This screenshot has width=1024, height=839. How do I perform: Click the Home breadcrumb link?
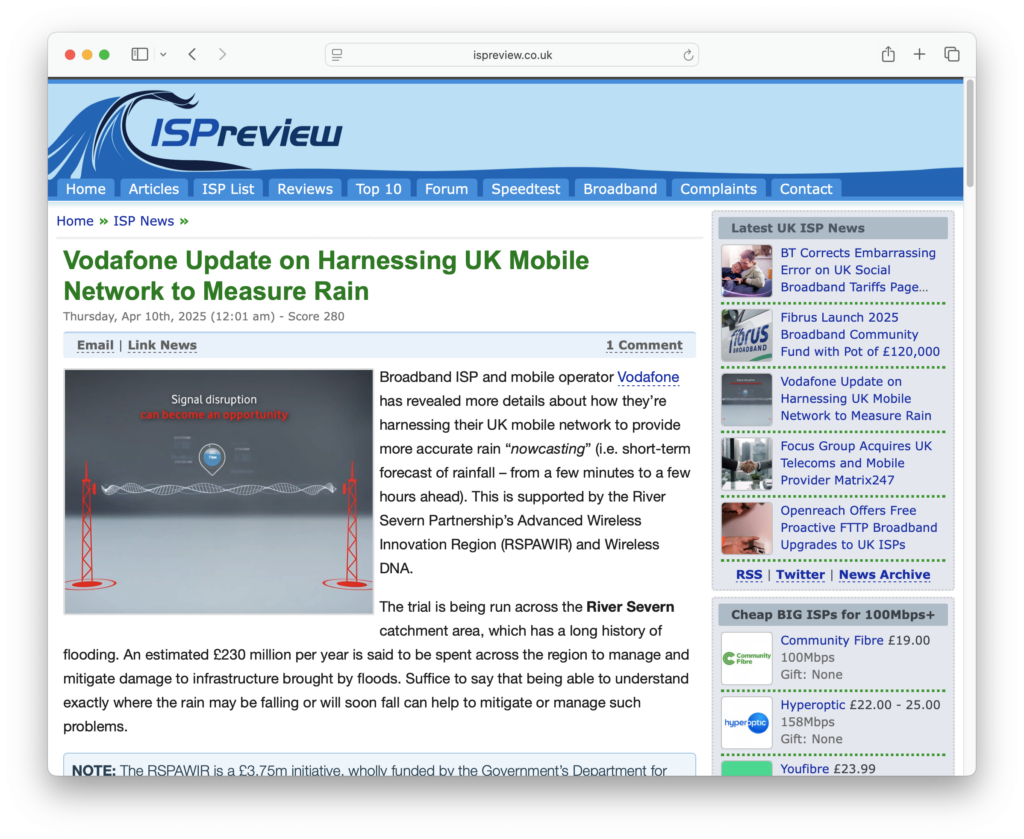pyautogui.click(x=75, y=221)
